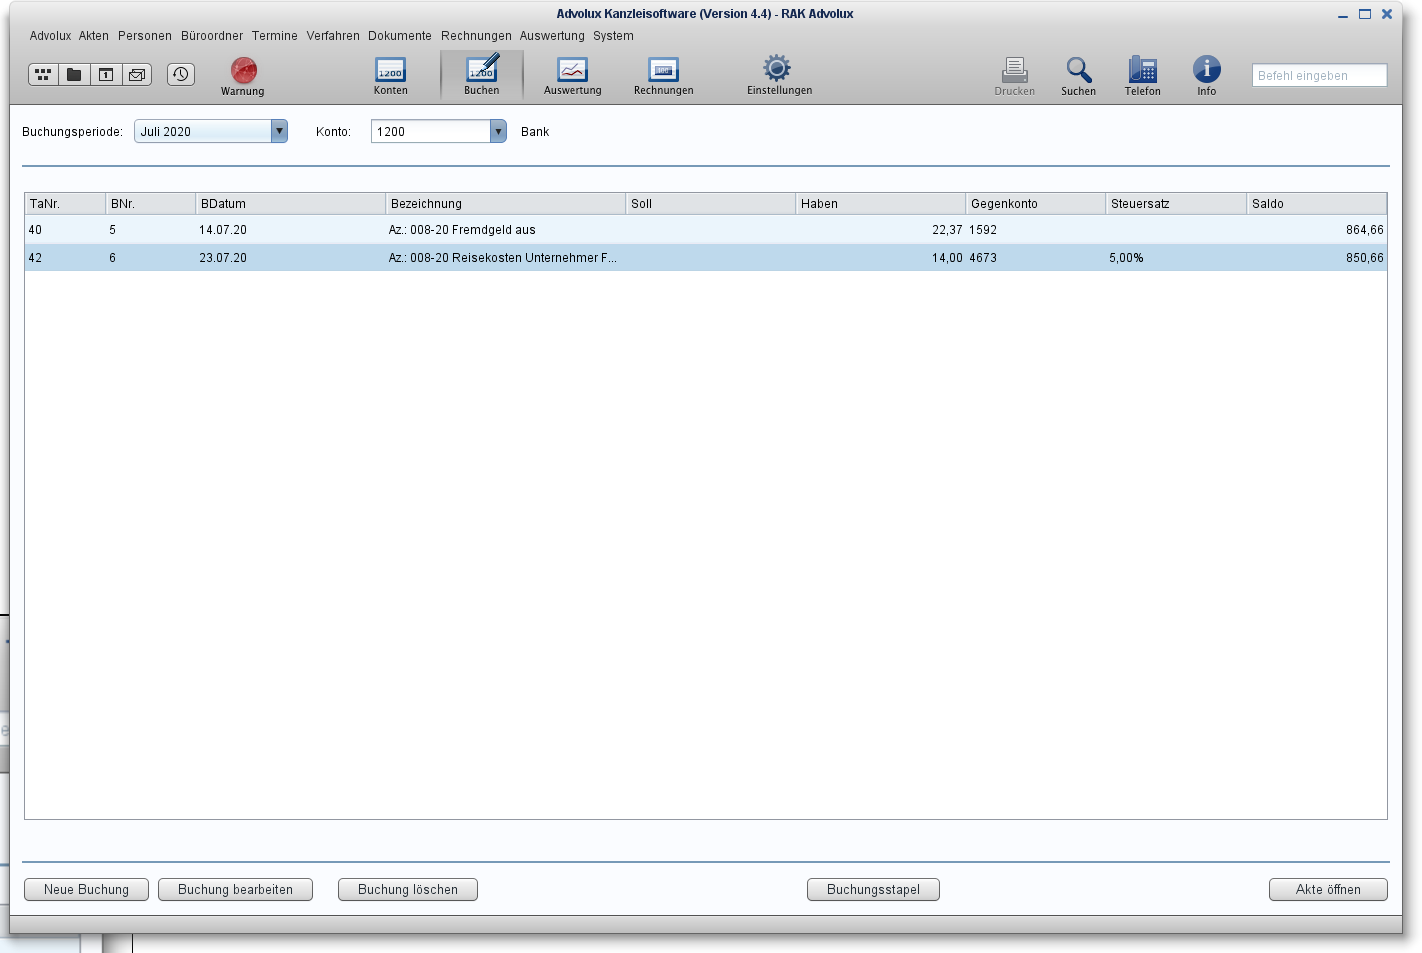This screenshot has height=953, width=1422.
Task: Click the Akte öffnen button
Action: pyautogui.click(x=1328, y=890)
